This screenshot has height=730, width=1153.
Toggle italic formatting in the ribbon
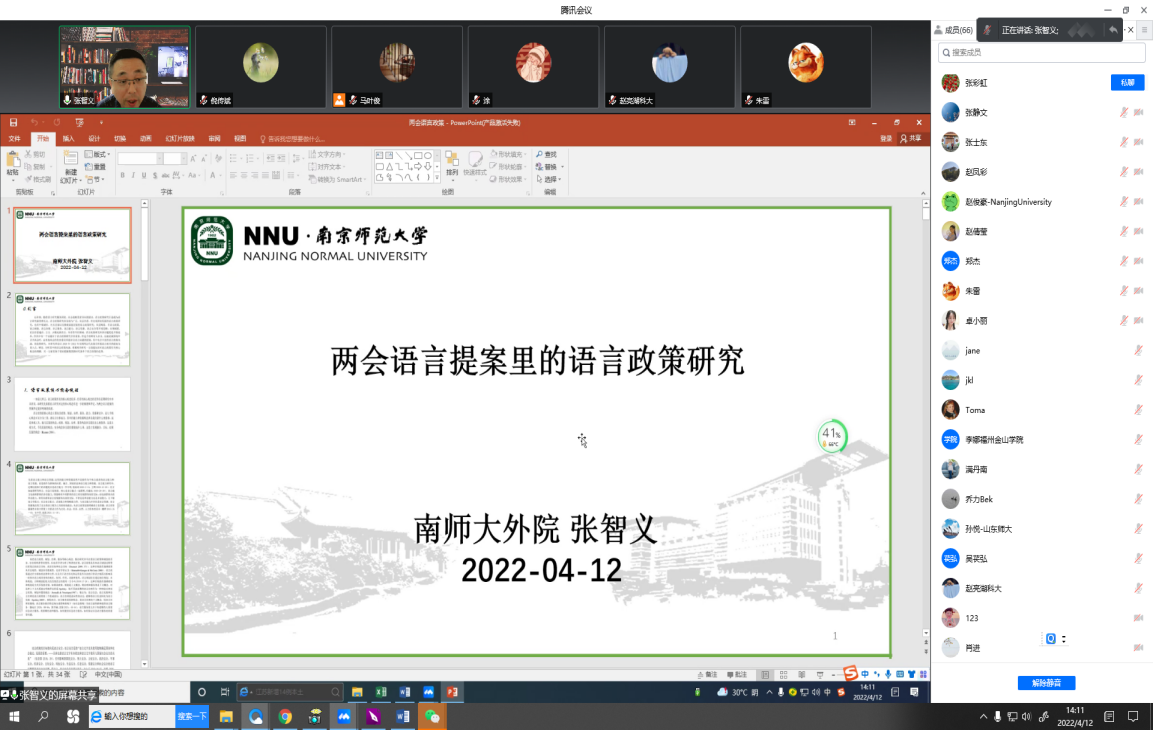pyautogui.click(x=133, y=176)
